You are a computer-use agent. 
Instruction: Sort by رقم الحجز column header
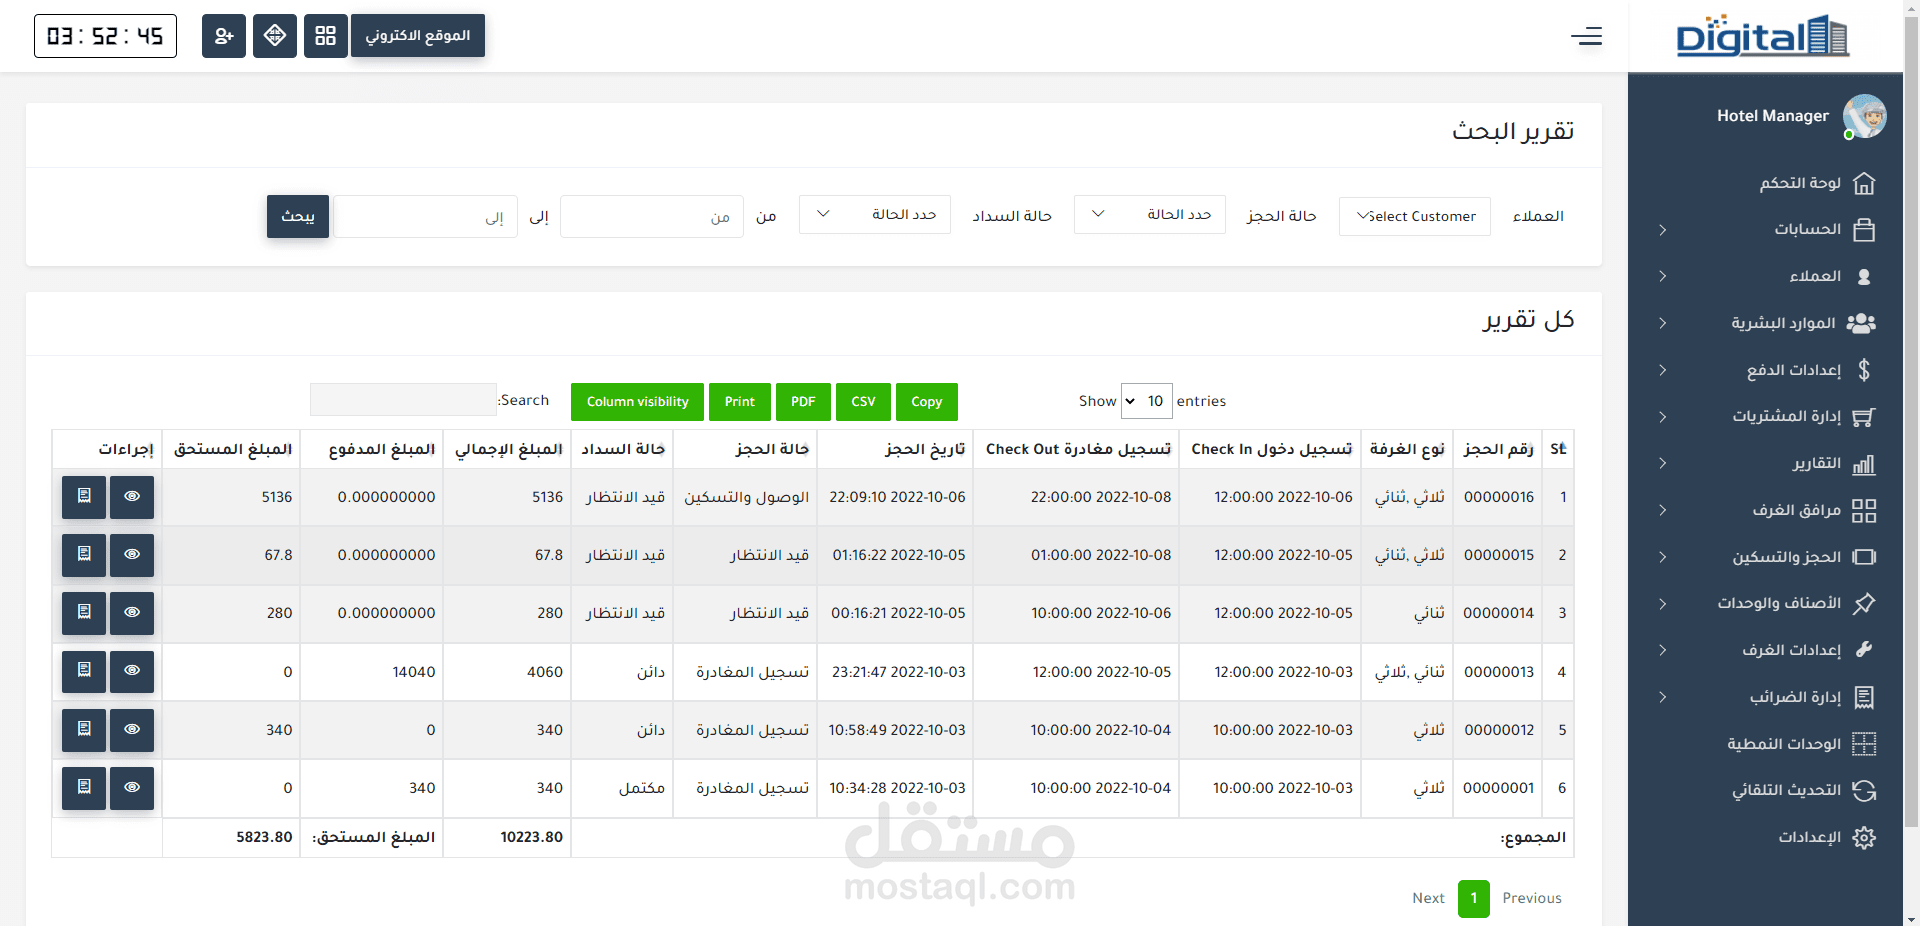(x=1498, y=449)
